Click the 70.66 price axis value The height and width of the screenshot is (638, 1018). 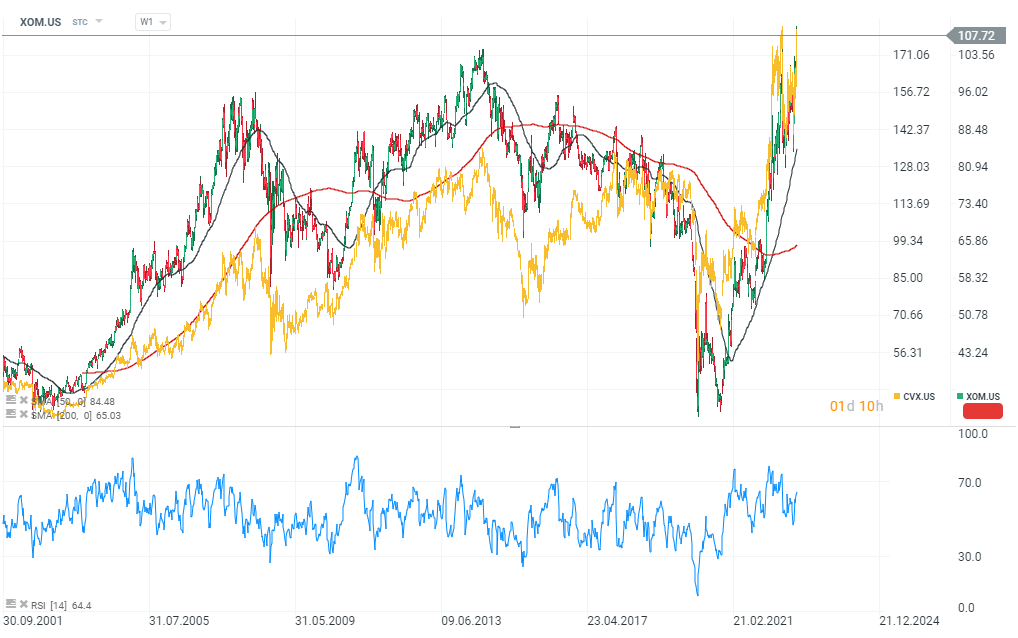pos(908,315)
